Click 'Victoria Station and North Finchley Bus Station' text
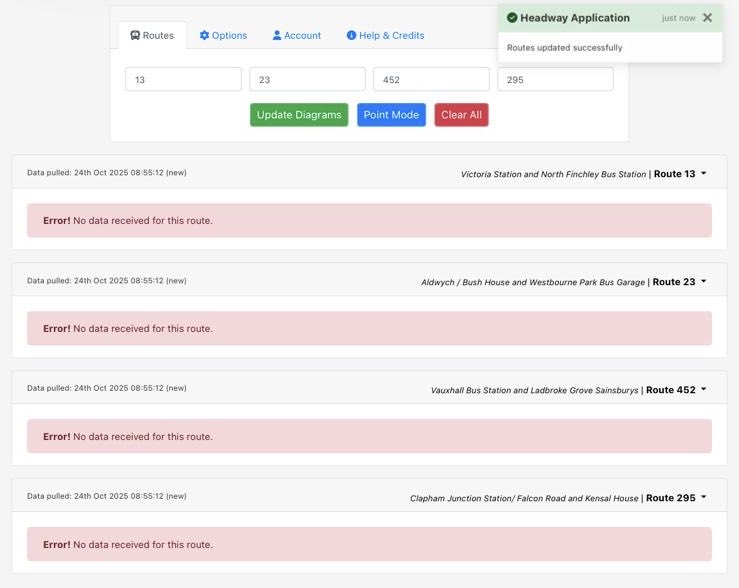Screen dimensions: 739x588 [553, 174]
